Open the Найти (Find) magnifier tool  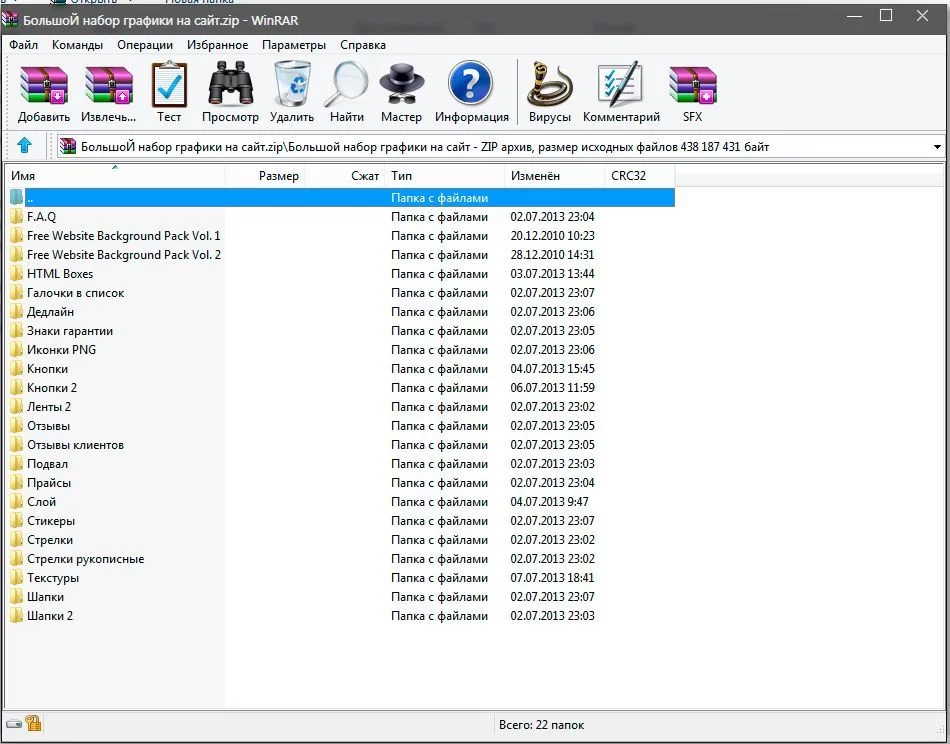(x=347, y=86)
